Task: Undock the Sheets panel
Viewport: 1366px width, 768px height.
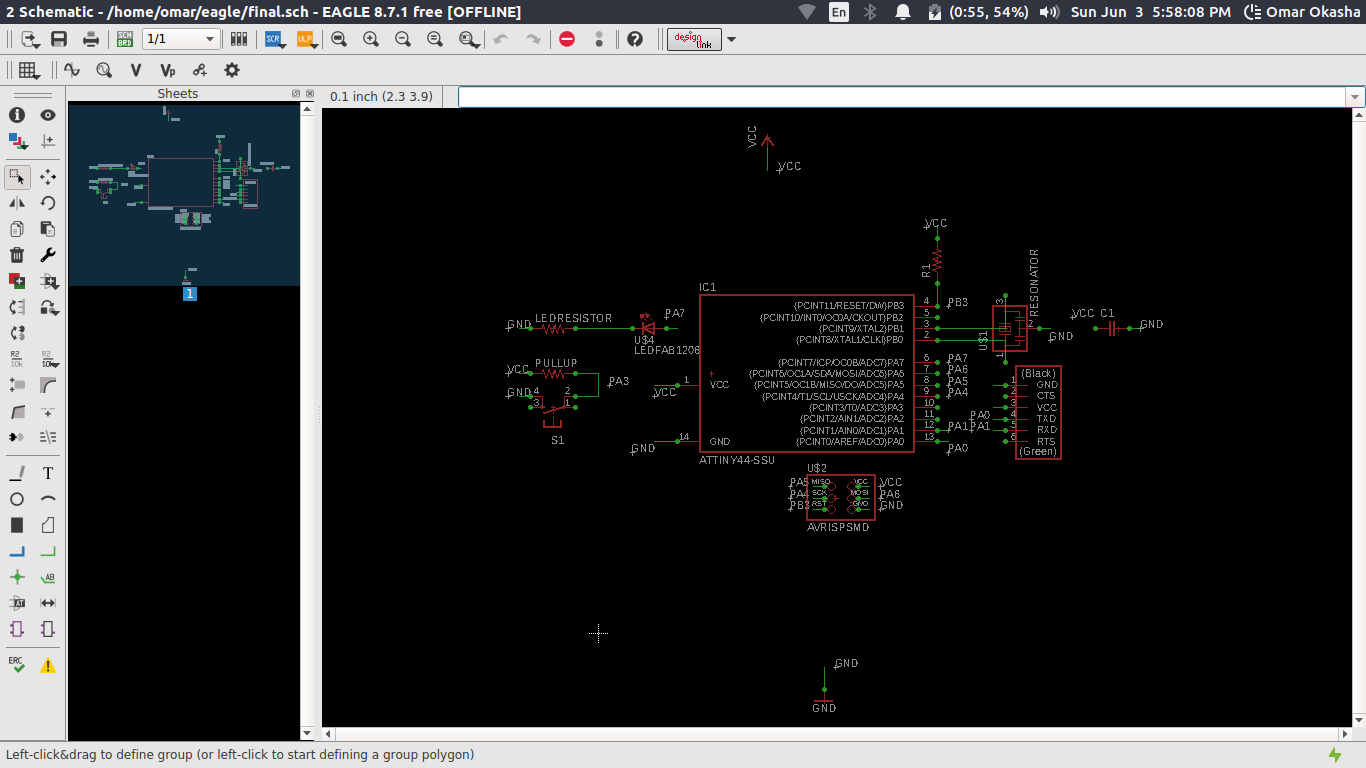Action: 296,93
